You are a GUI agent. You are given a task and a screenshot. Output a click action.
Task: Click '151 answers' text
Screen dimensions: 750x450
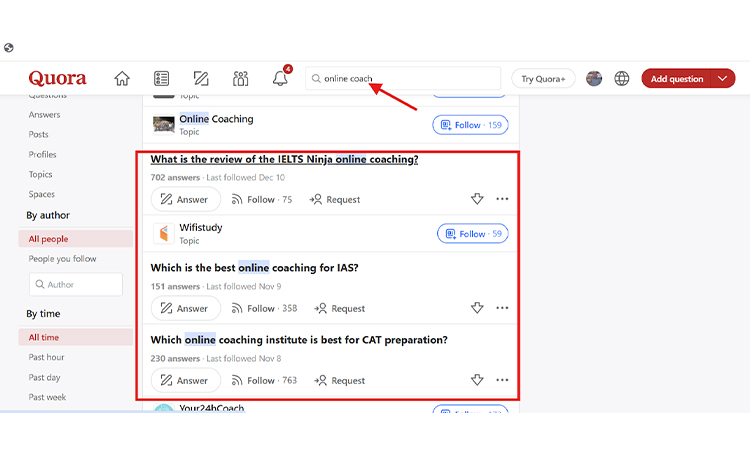pyautogui.click(x=175, y=286)
